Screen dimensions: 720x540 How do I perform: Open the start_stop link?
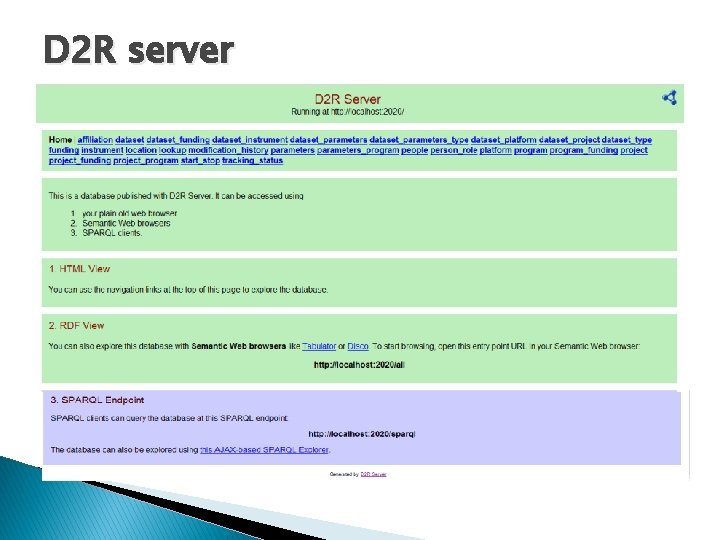(200, 161)
